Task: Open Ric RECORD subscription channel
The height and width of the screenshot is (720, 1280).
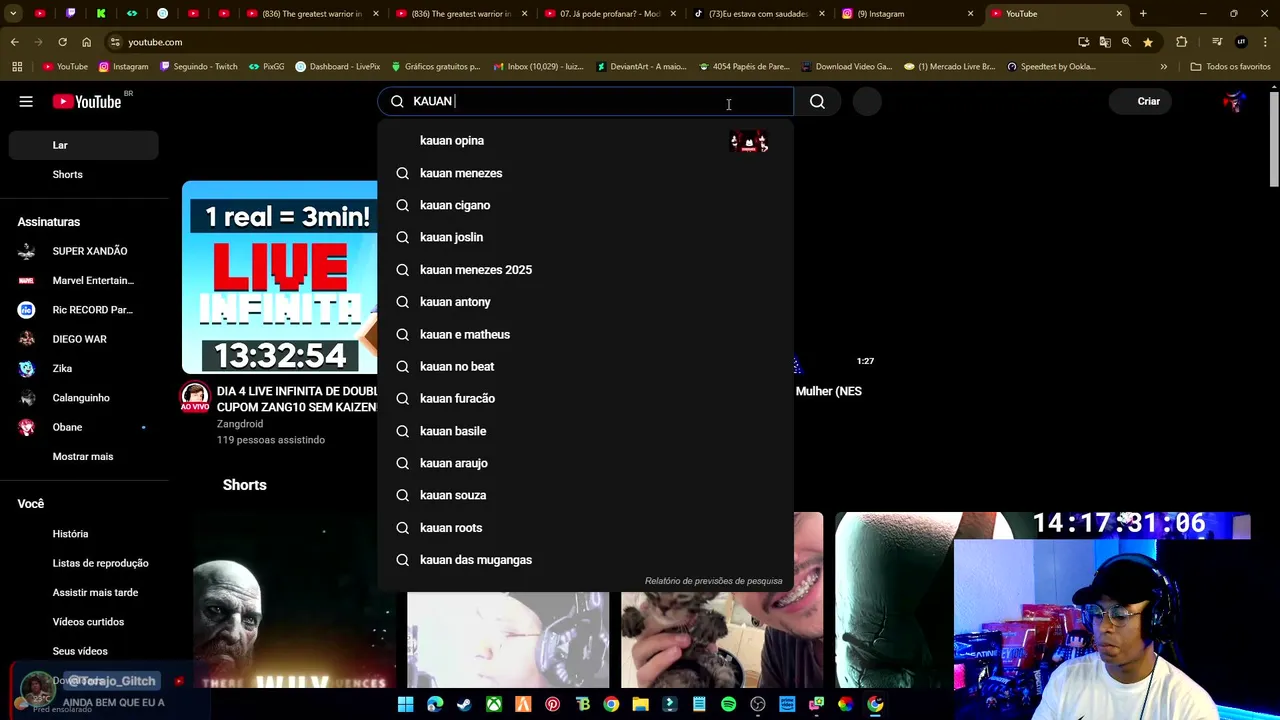Action: pyautogui.click(x=83, y=310)
